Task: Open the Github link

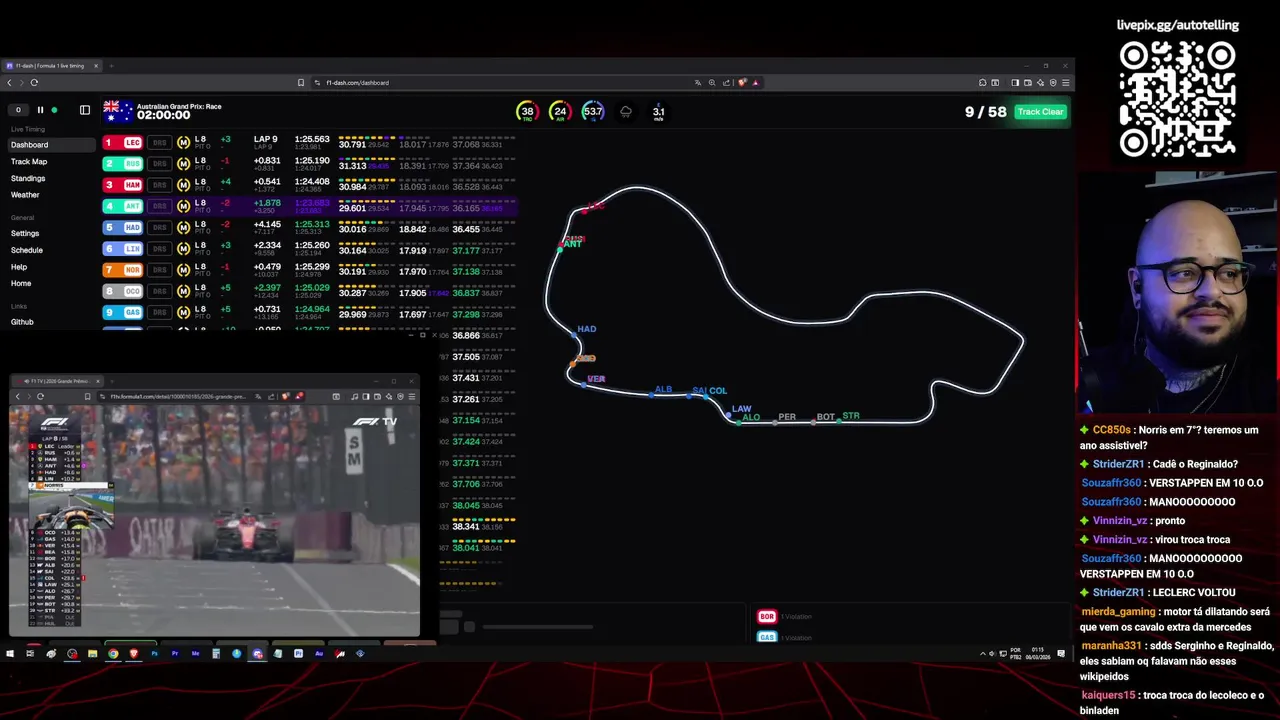Action: (22, 322)
